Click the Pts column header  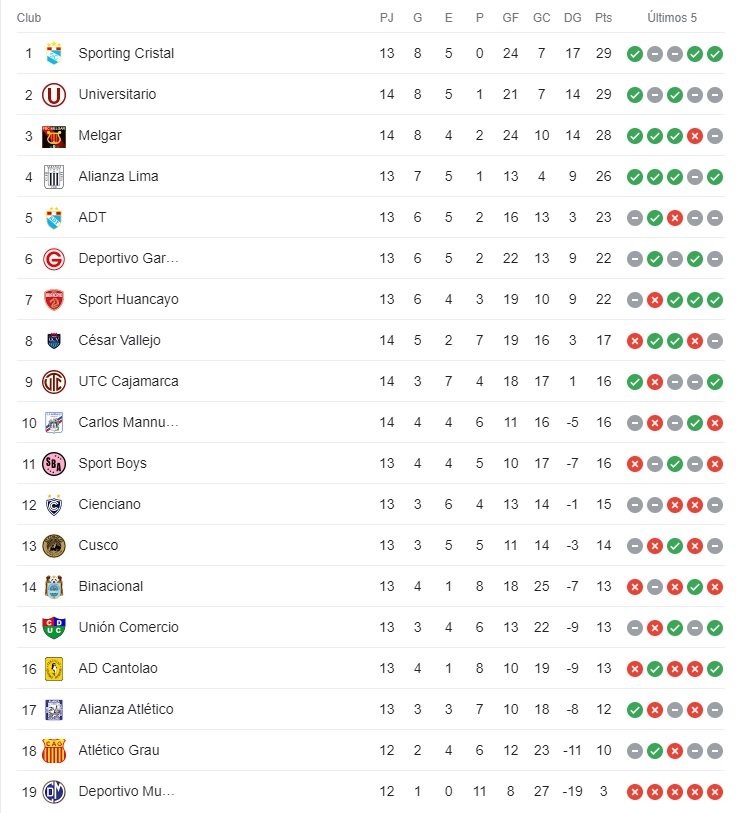click(603, 18)
